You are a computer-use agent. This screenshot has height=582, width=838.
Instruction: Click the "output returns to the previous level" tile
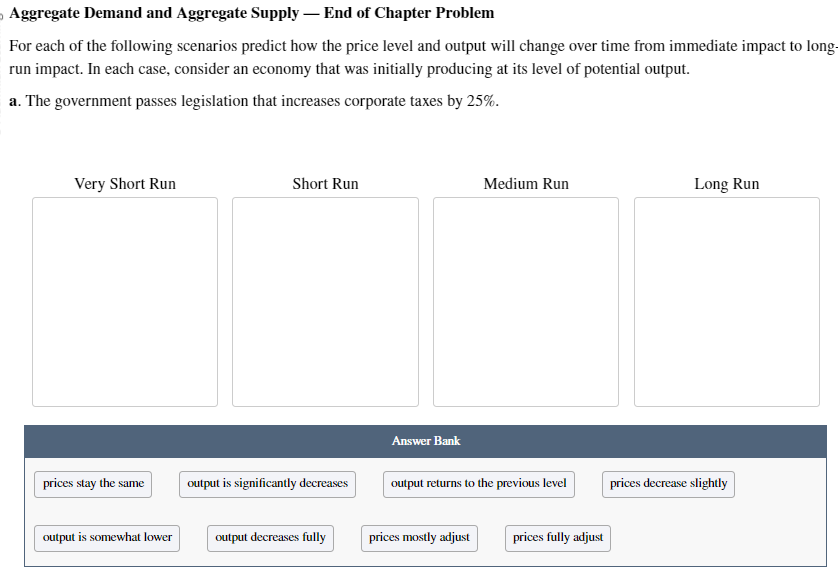pos(479,484)
